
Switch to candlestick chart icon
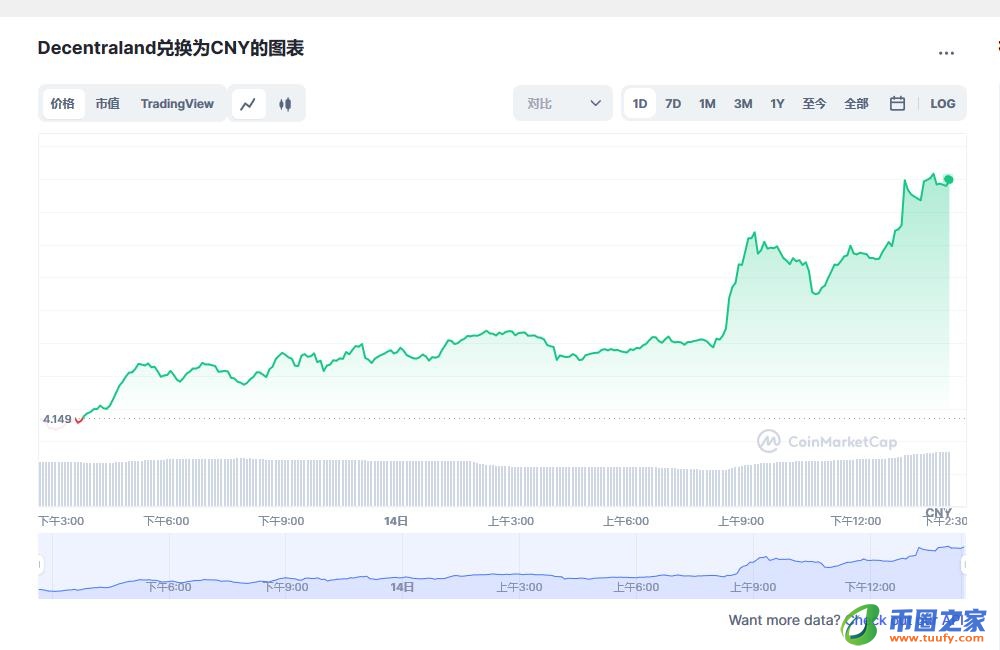tap(285, 103)
